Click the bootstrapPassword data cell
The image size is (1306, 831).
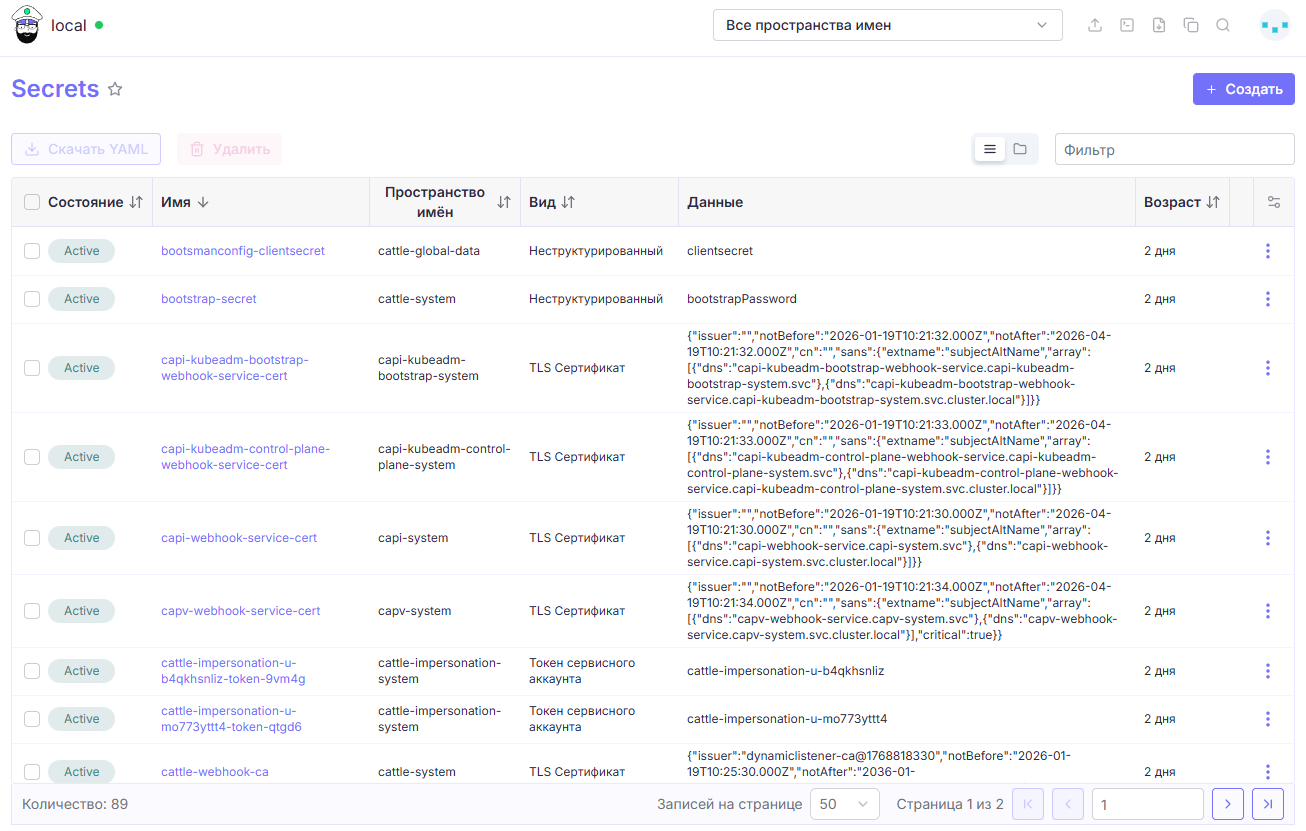click(x=742, y=299)
